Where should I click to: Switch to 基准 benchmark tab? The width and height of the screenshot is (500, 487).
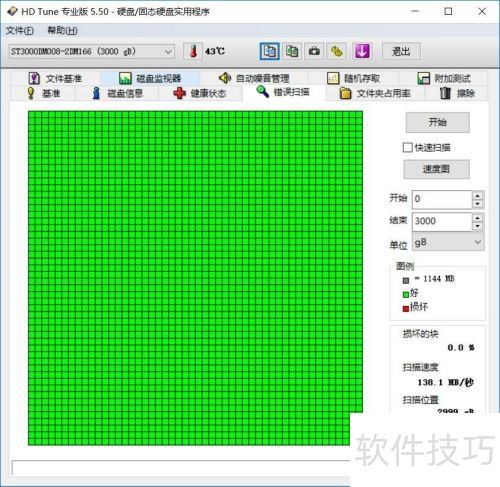click(x=43, y=93)
